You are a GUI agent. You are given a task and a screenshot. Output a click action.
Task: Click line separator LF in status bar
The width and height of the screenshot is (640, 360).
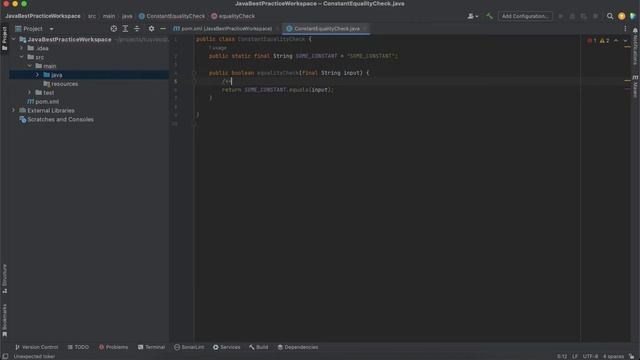tap(575, 357)
